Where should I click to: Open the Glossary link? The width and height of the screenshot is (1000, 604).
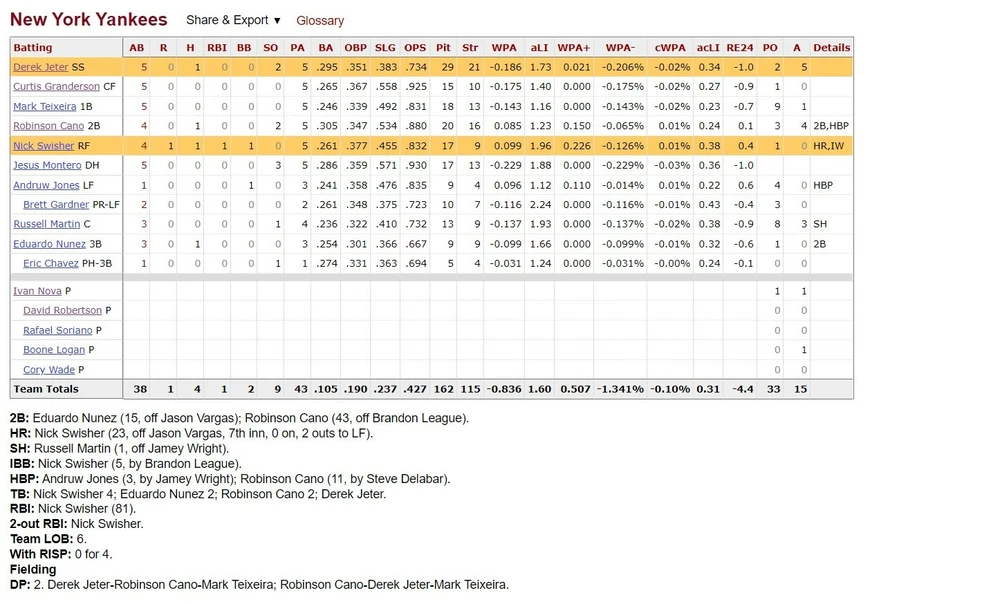tap(320, 21)
